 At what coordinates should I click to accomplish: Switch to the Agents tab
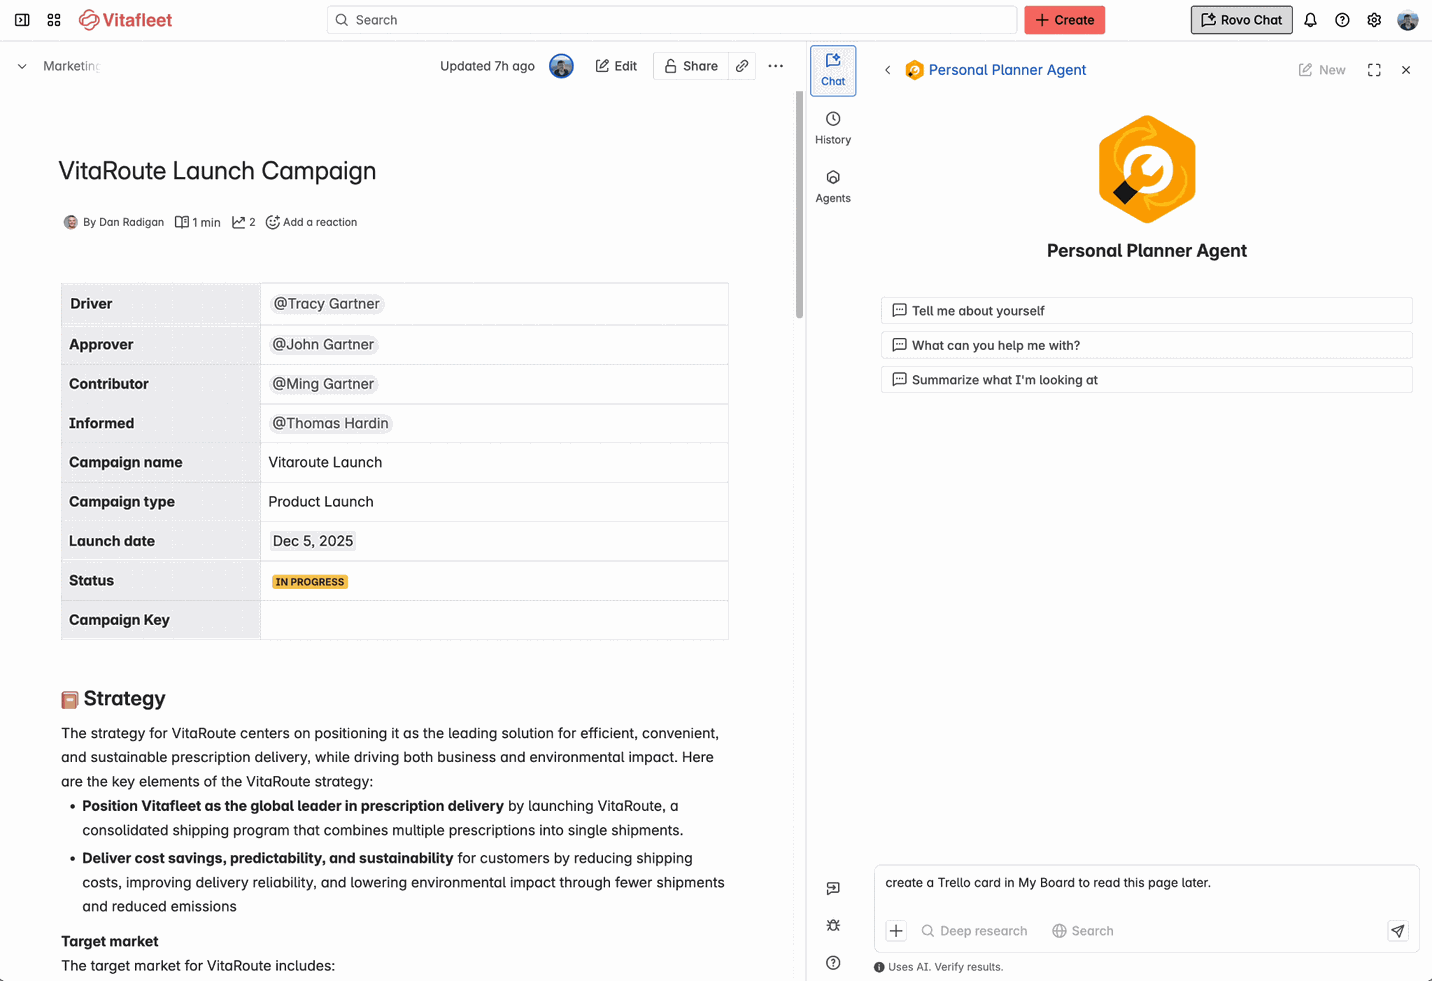pos(833,187)
